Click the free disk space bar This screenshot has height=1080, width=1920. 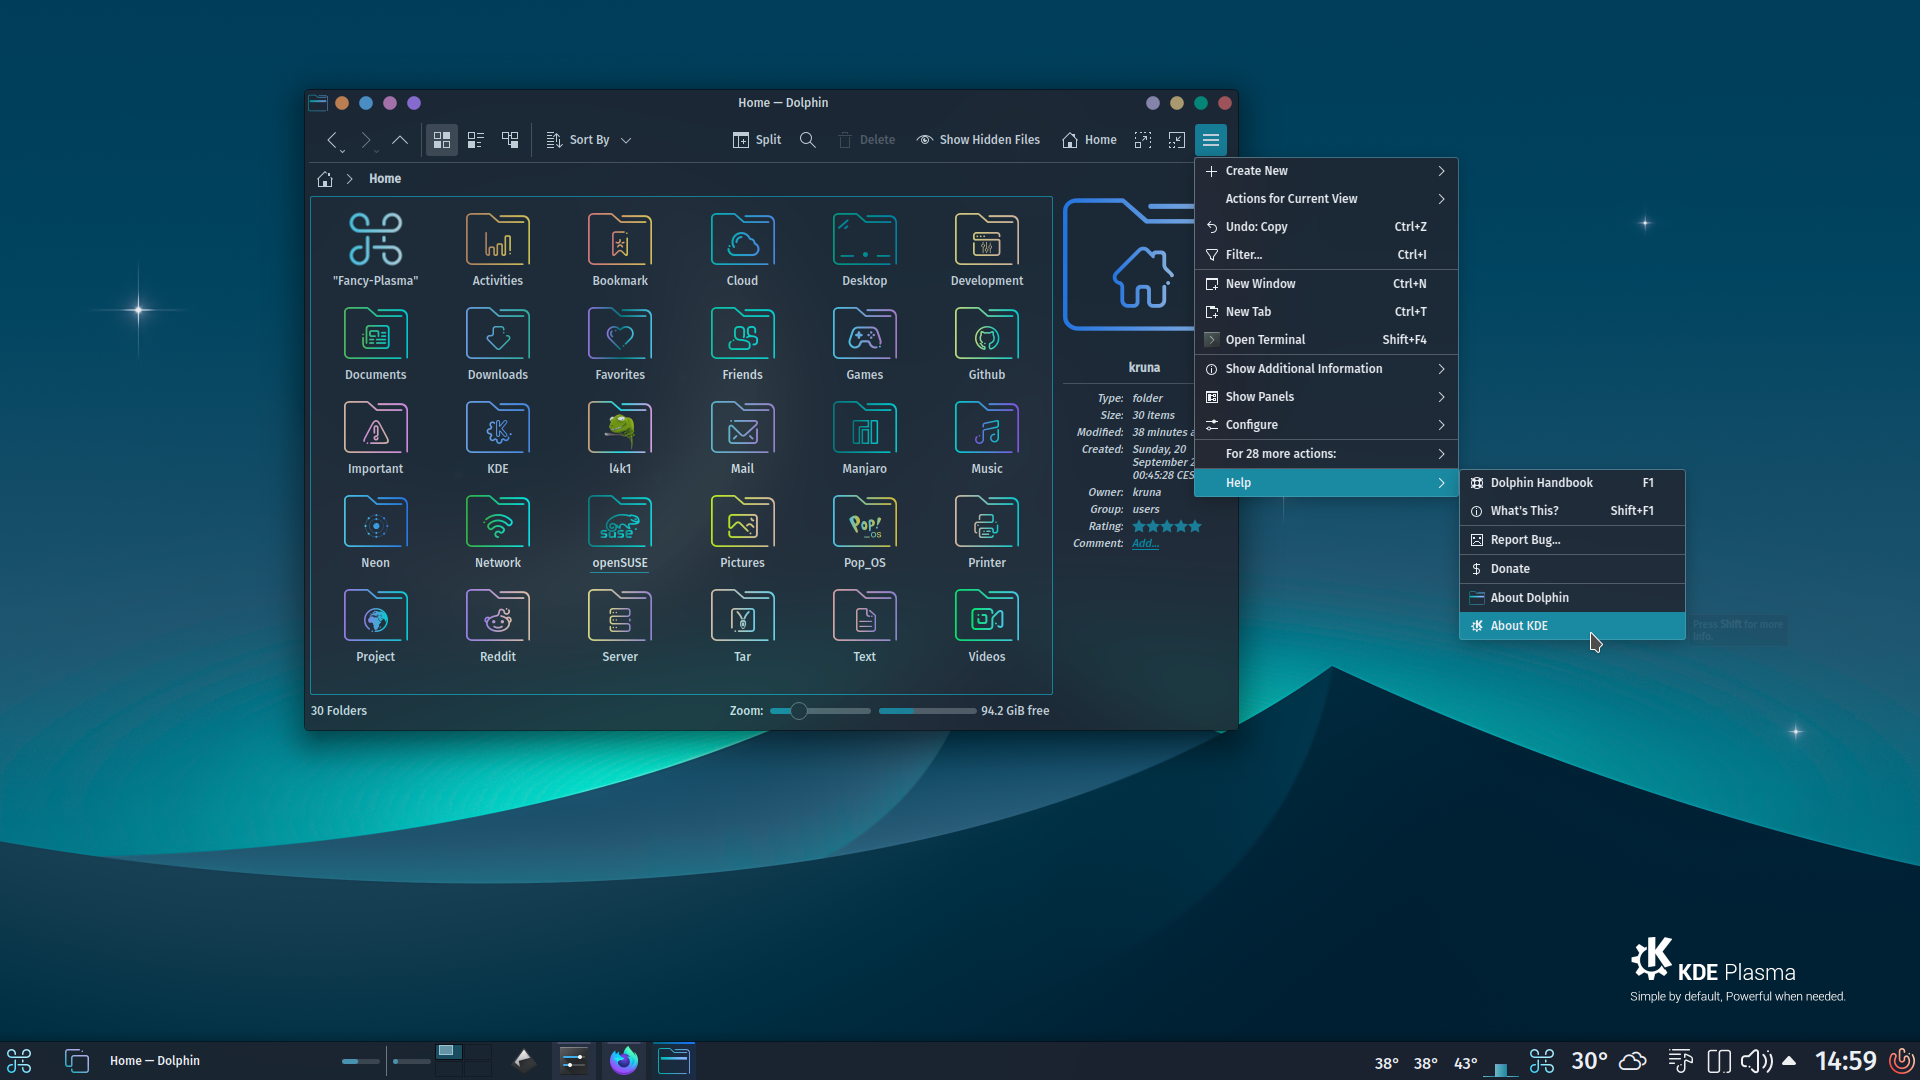pyautogui.click(x=927, y=711)
